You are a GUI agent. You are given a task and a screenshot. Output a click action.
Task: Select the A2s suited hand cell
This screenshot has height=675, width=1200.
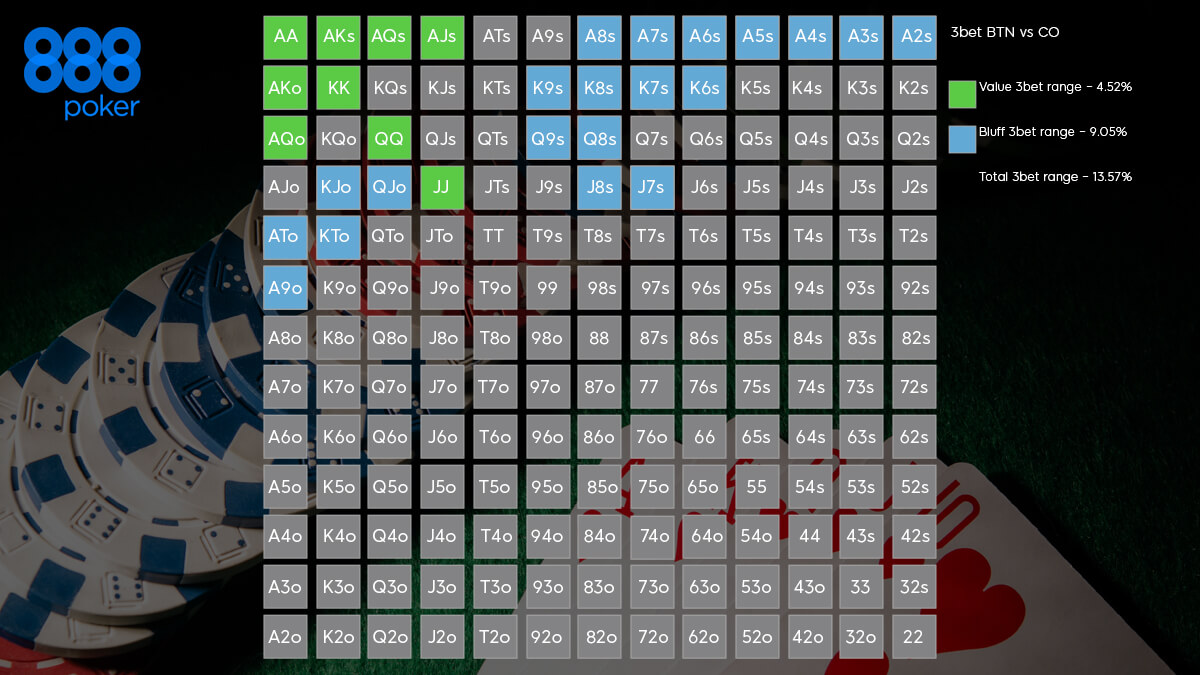[x=913, y=37]
